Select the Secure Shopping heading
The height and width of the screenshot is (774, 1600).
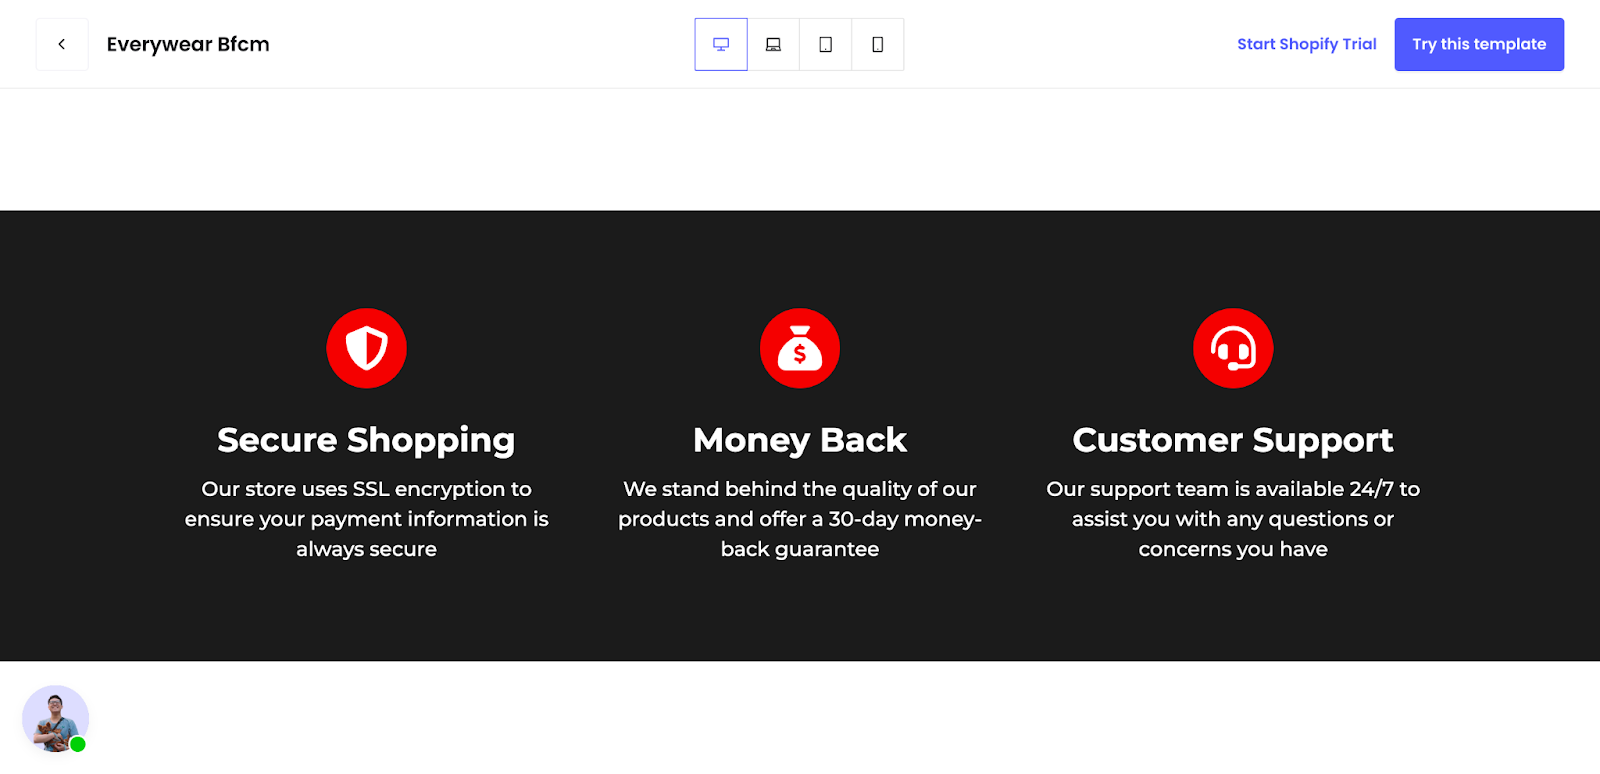point(366,440)
